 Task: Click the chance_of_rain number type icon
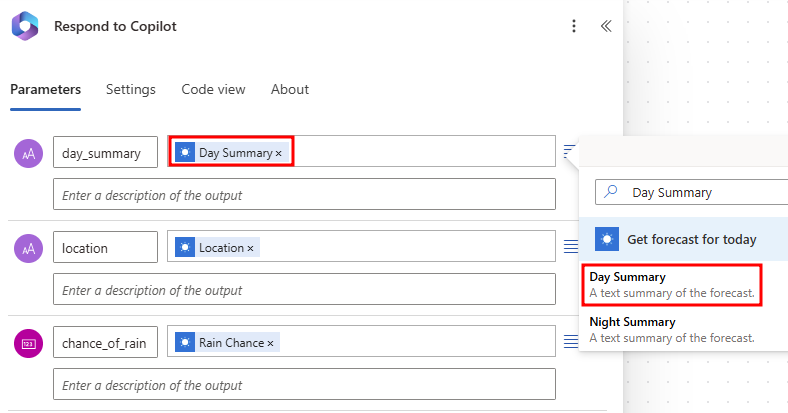click(x=28, y=343)
